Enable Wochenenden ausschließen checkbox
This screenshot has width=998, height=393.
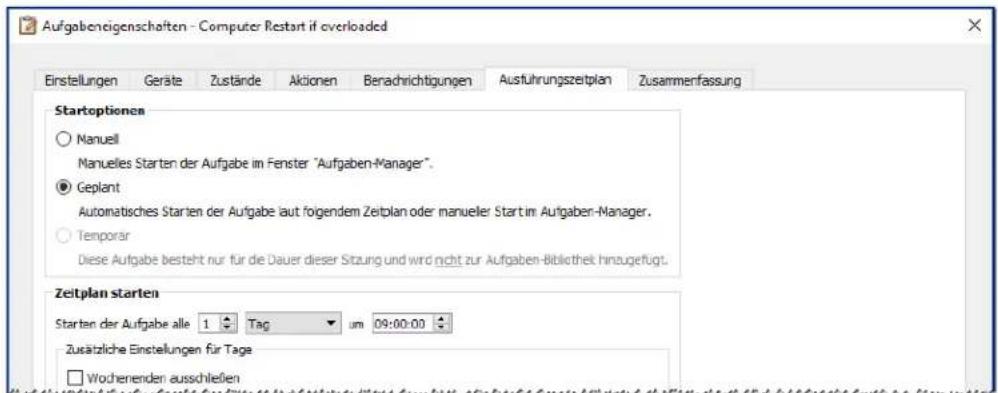tap(75, 378)
